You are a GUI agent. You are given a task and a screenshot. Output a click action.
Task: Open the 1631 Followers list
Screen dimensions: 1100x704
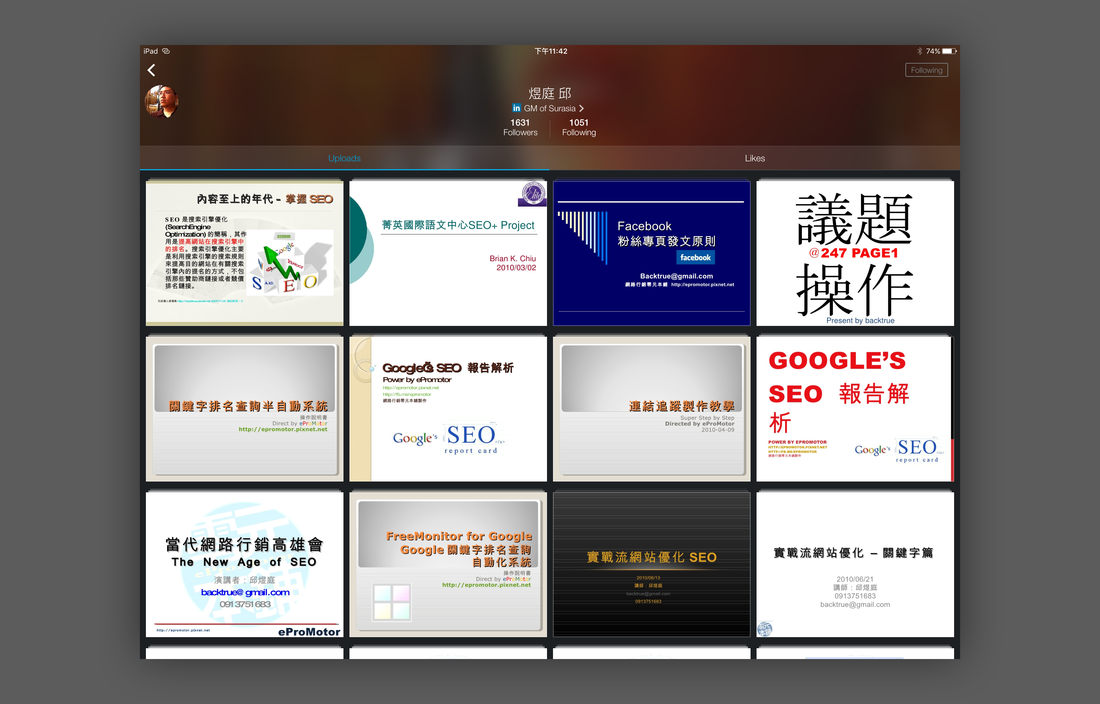[521, 127]
